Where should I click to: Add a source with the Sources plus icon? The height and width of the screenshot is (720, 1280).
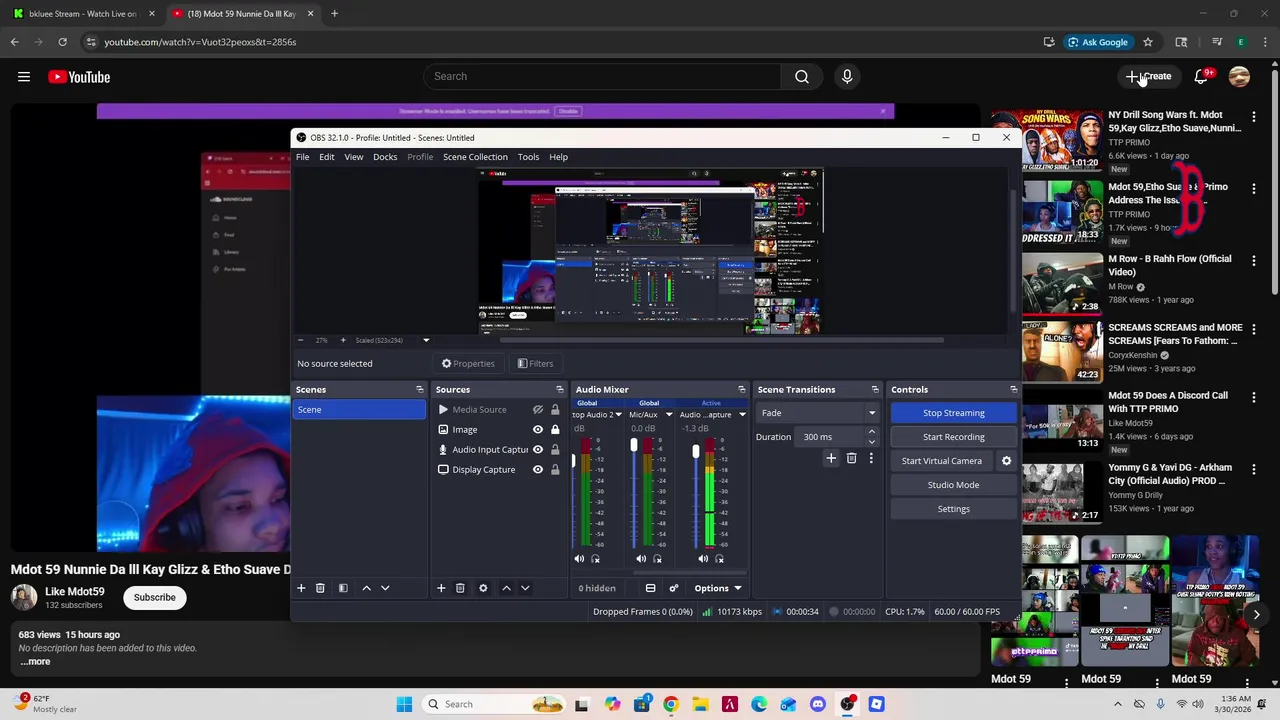(x=441, y=588)
